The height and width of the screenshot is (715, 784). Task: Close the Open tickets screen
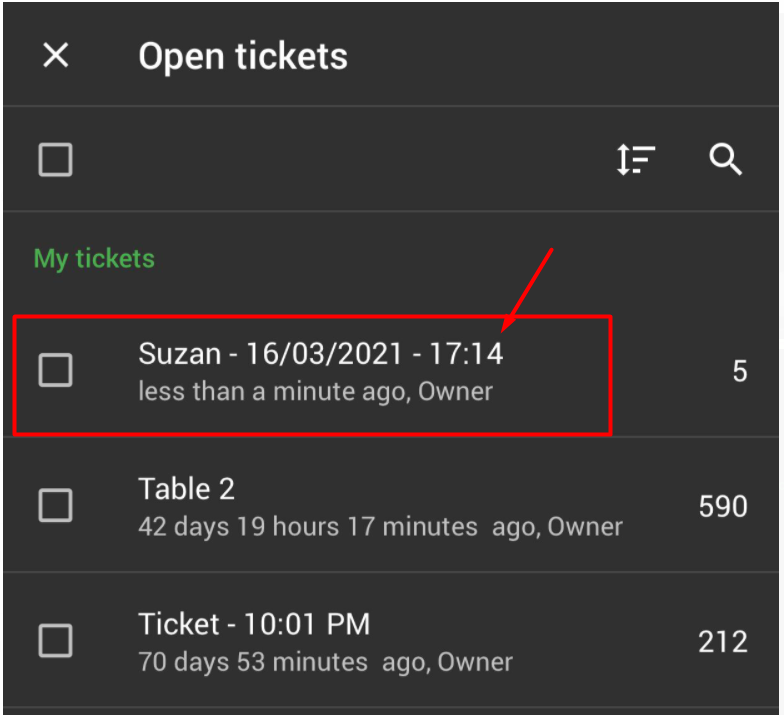point(56,56)
